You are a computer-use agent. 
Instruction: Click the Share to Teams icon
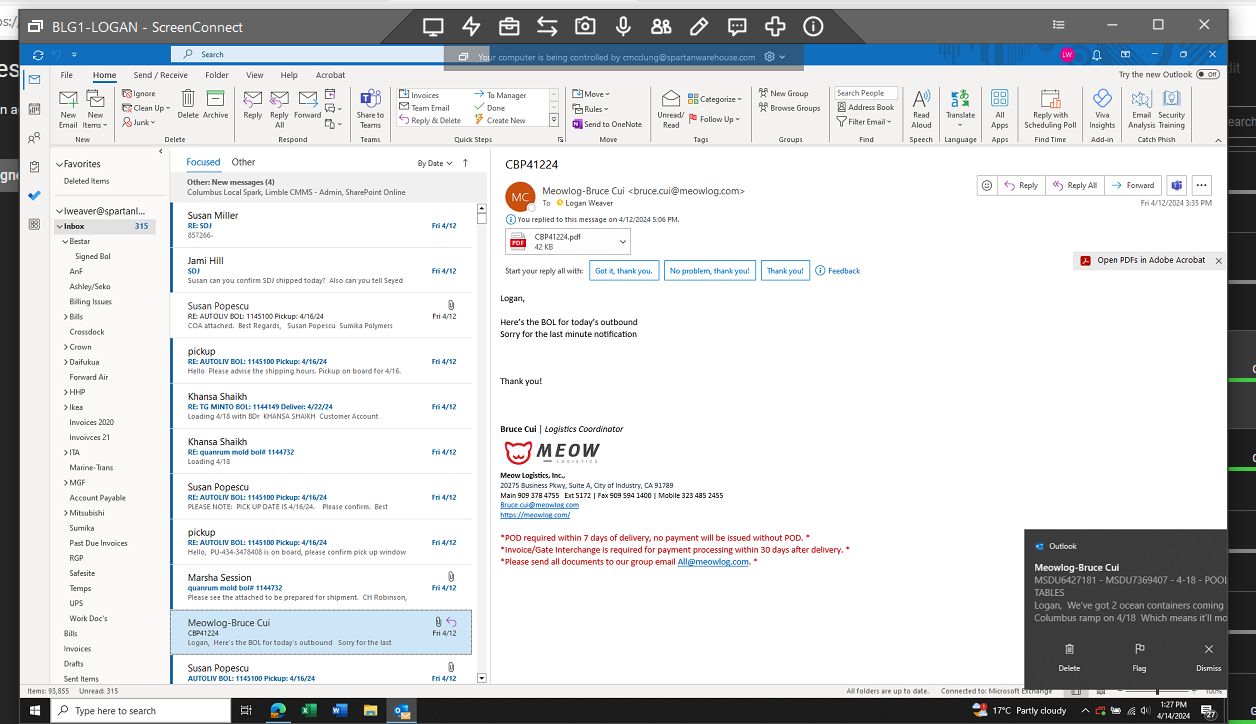[371, 109]
